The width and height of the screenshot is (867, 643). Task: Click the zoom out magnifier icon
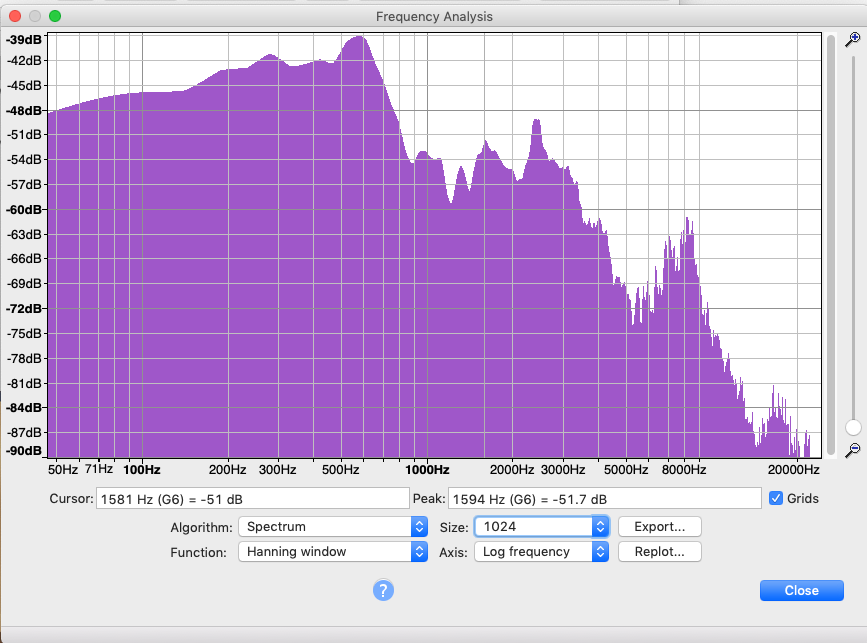853,450
